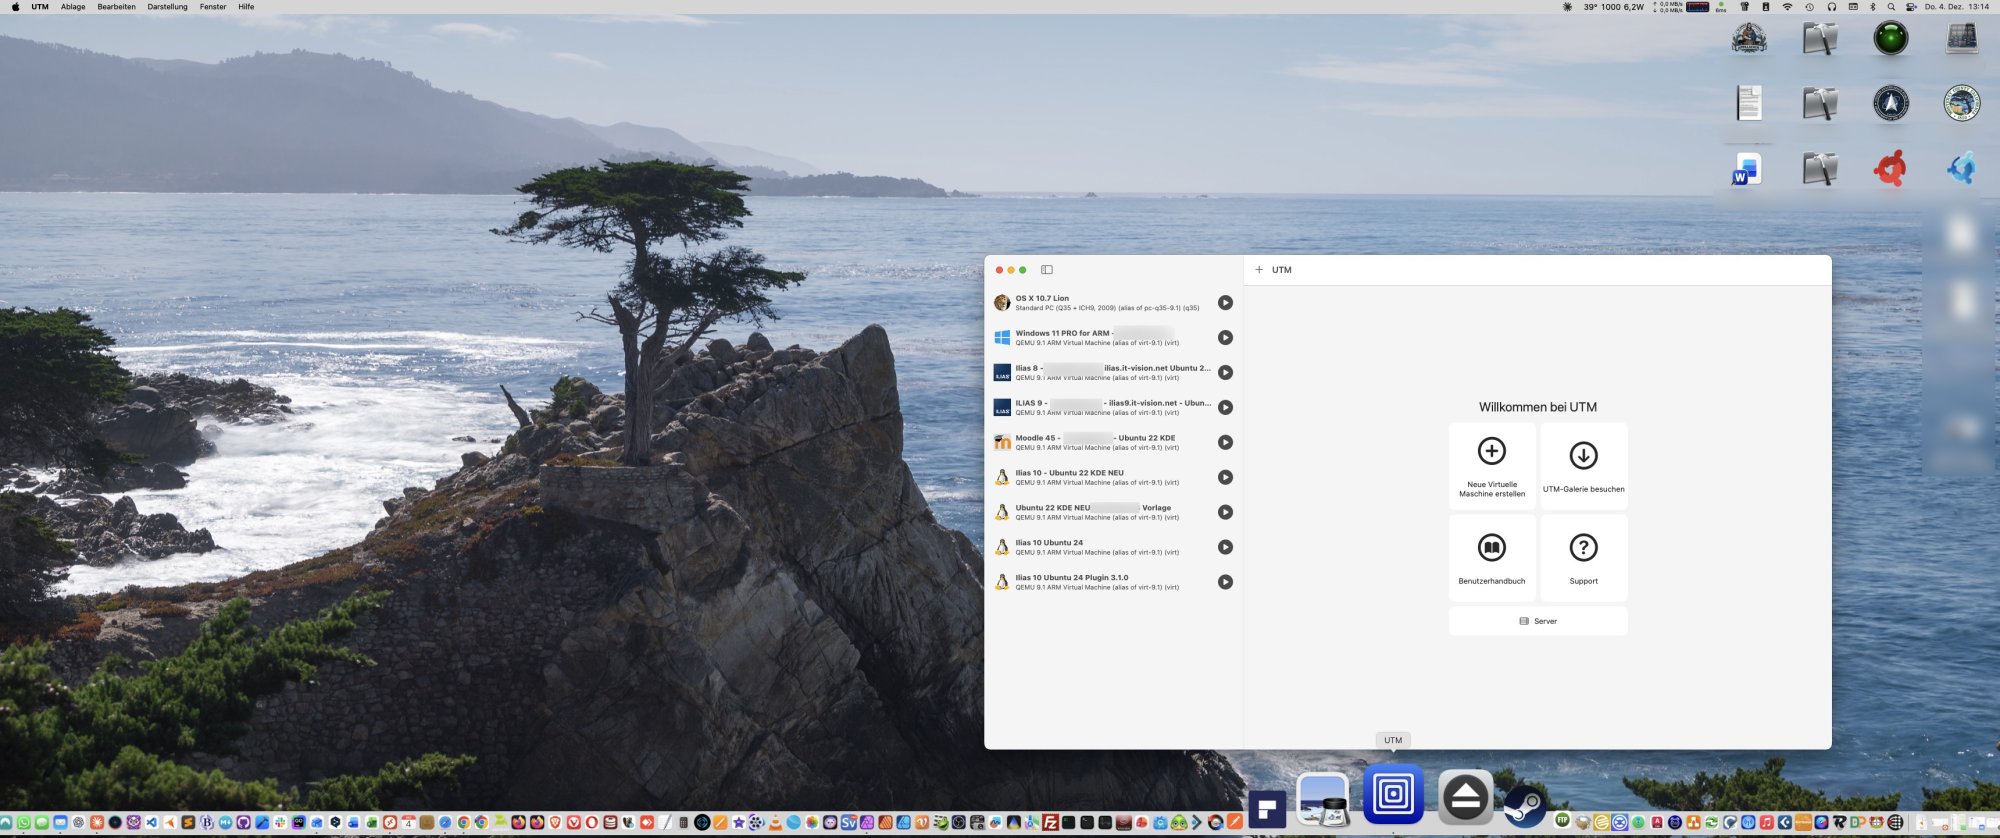Open the Benutzerhandbuch book icon

pyautogui.click(x=1492, y=558)
